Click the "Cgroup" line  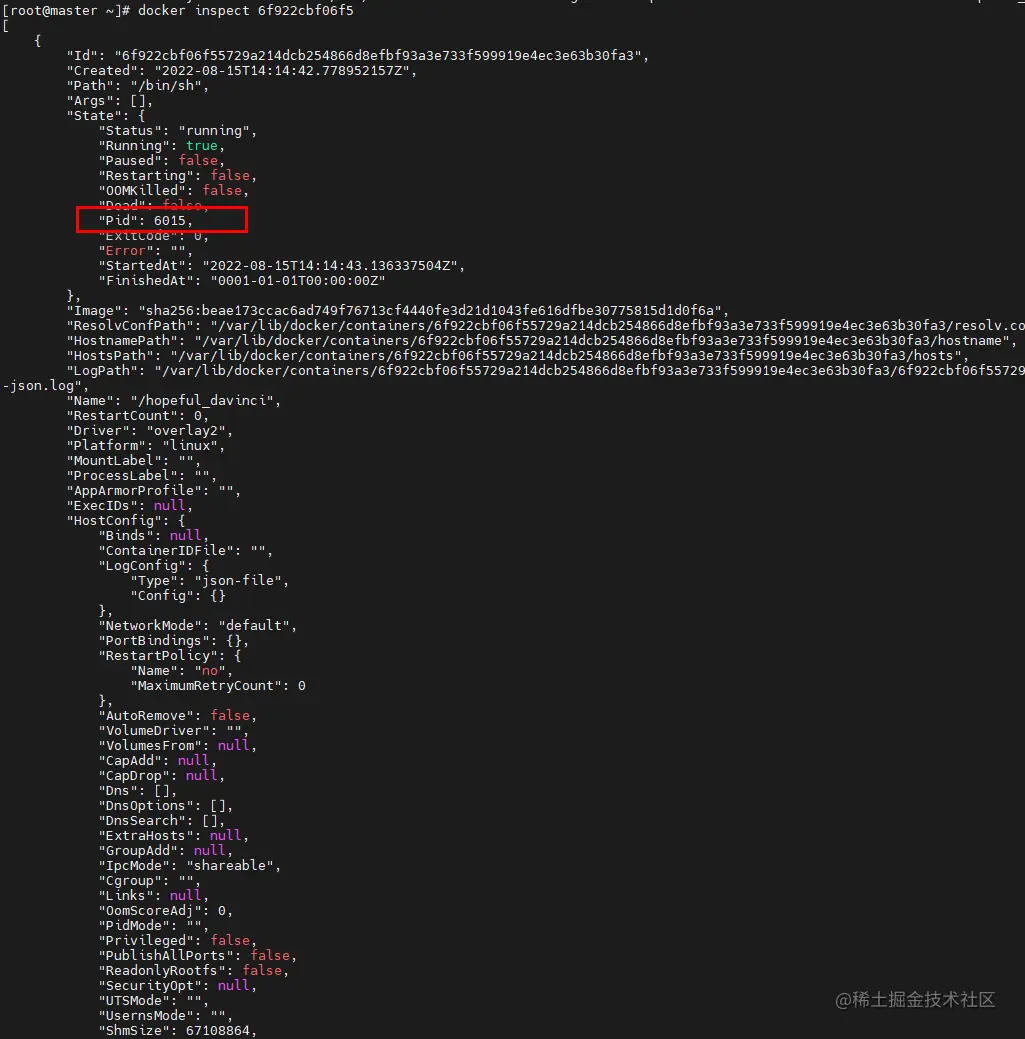150,881
